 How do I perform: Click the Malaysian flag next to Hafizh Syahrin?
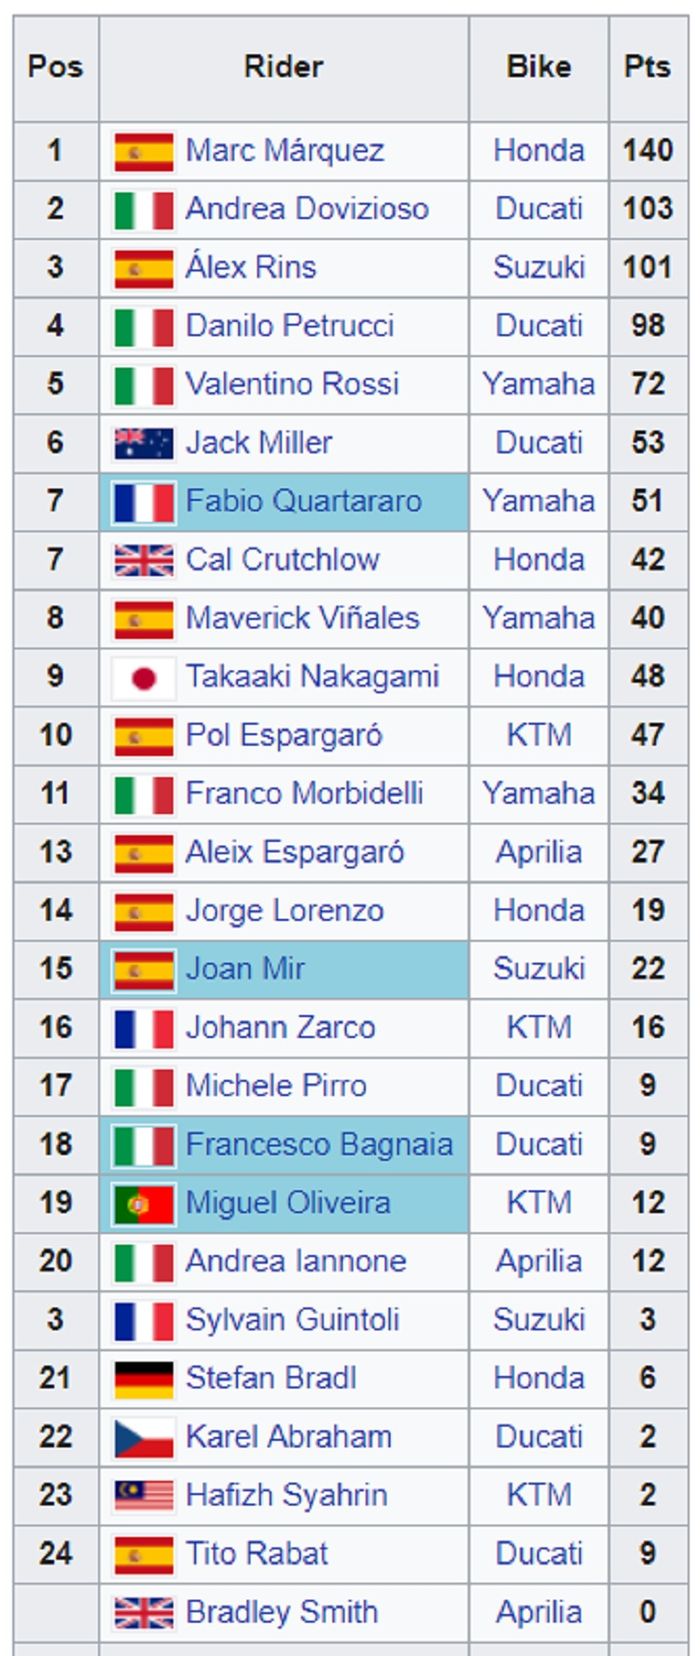click(x=144, y=1495)
